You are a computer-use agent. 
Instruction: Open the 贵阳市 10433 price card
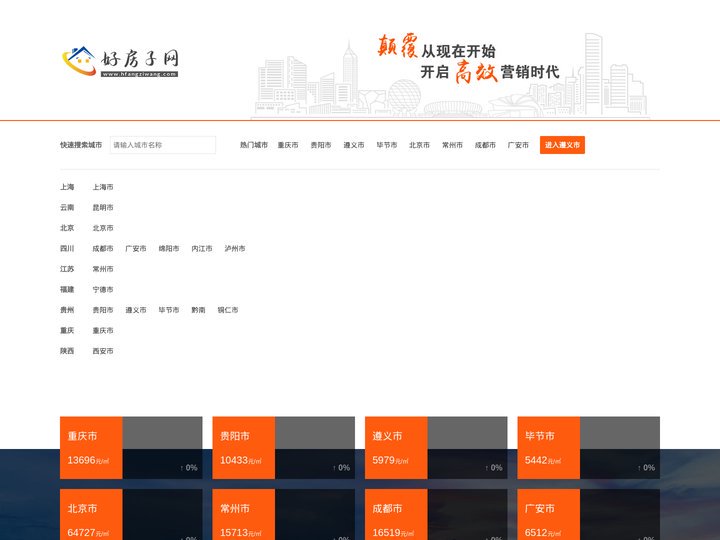tap(283, 448)
